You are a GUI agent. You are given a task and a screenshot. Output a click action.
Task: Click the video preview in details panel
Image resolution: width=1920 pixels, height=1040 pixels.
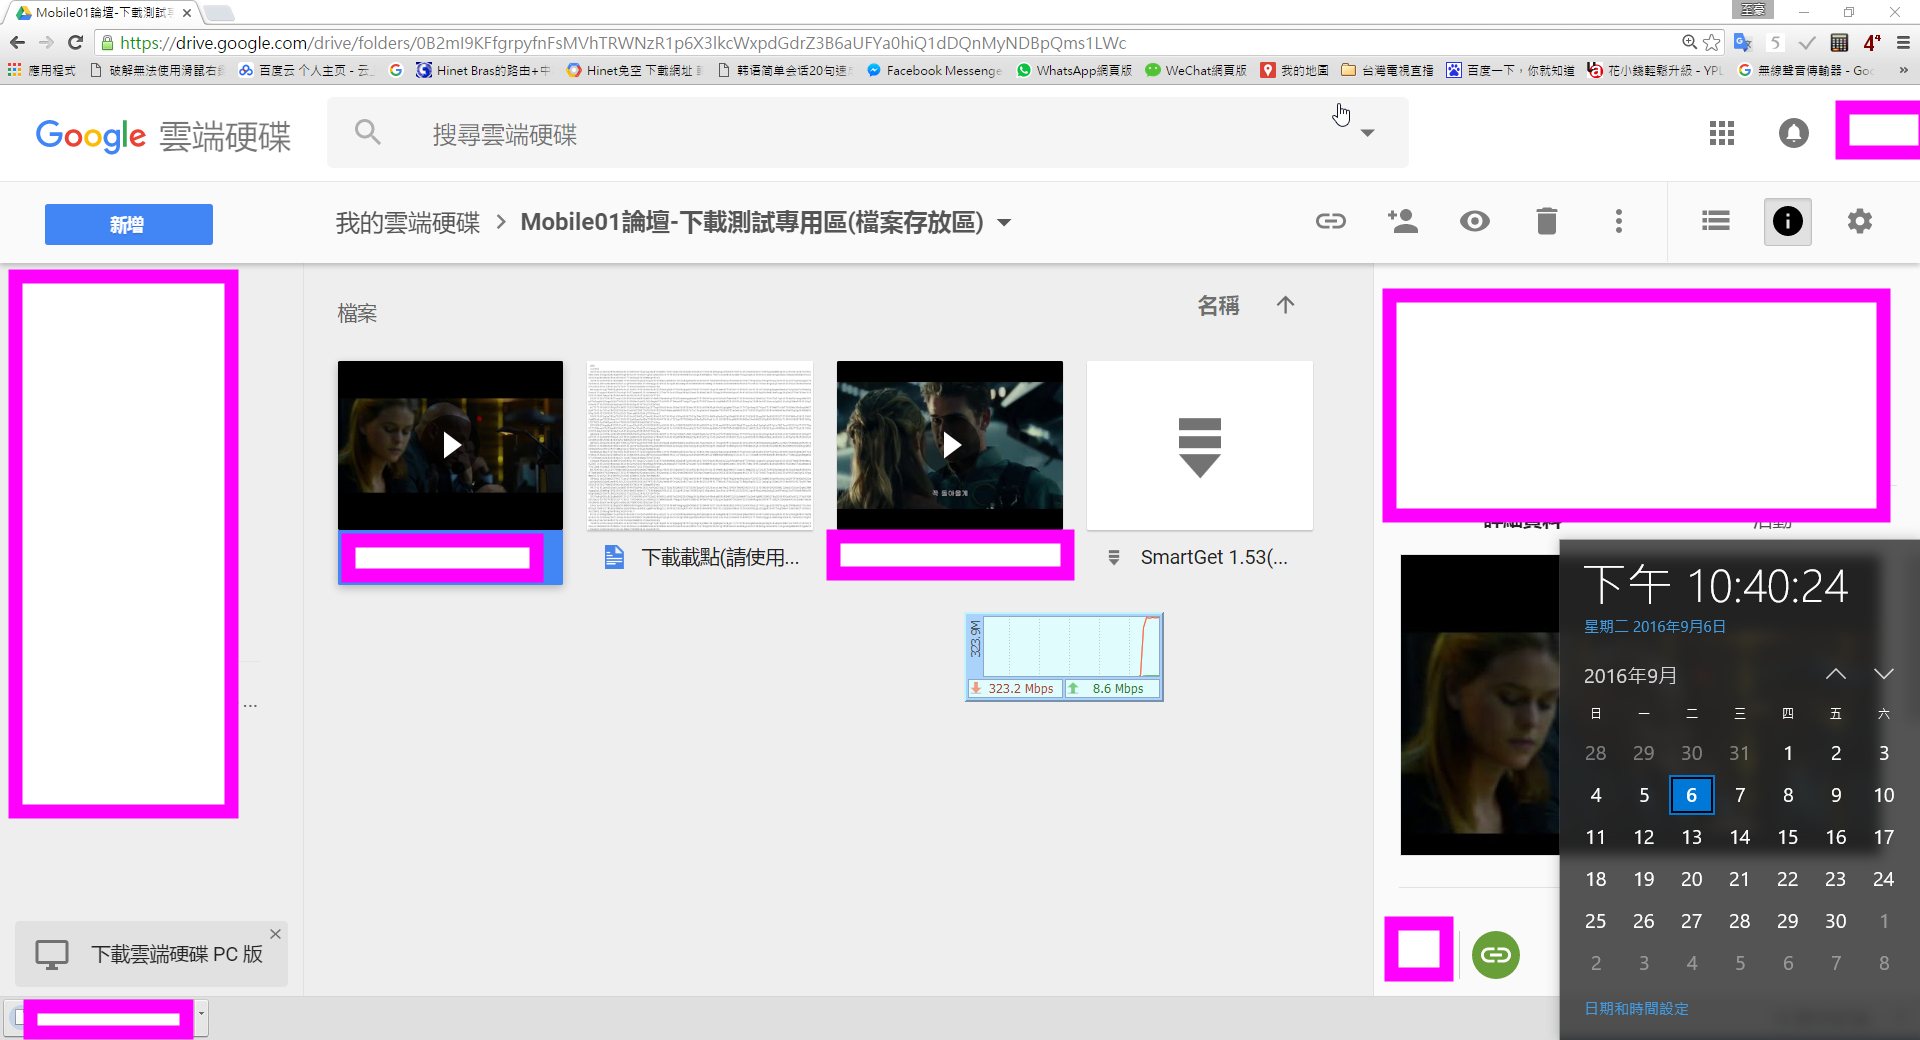pos(1480,705)
